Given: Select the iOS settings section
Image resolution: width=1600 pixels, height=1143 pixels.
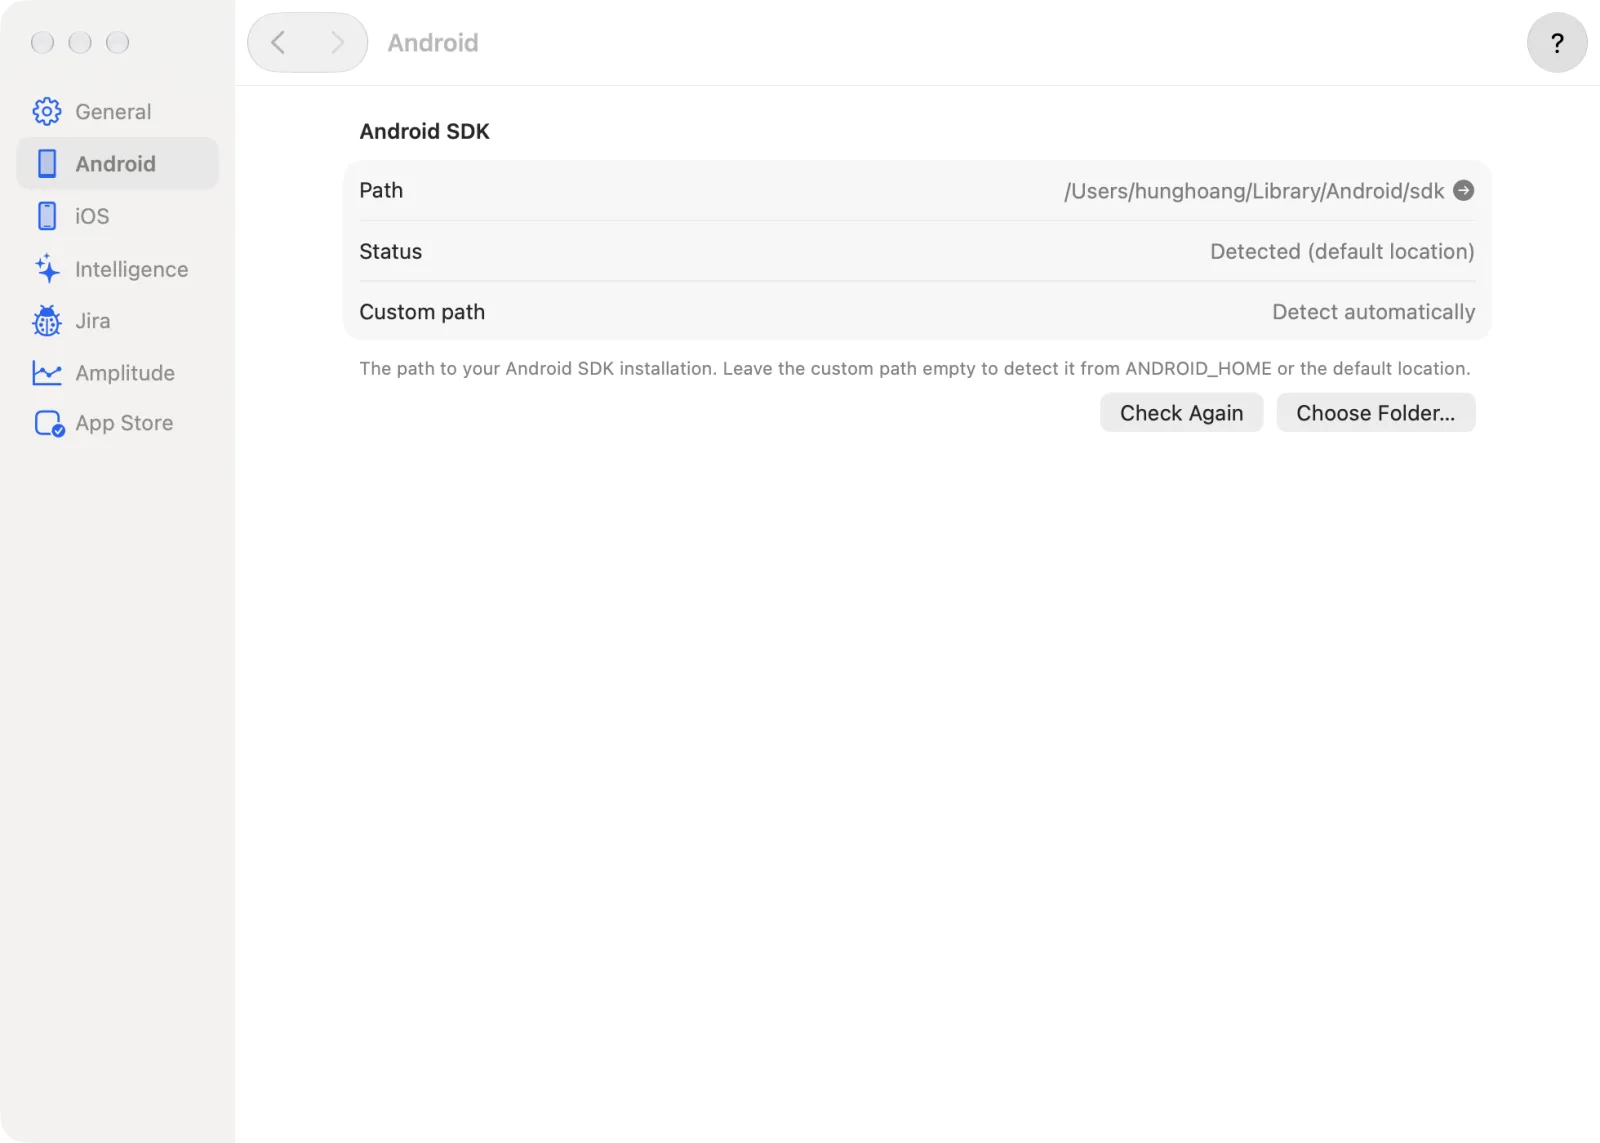Looking at the screenshot, I should tap(117, 216).
